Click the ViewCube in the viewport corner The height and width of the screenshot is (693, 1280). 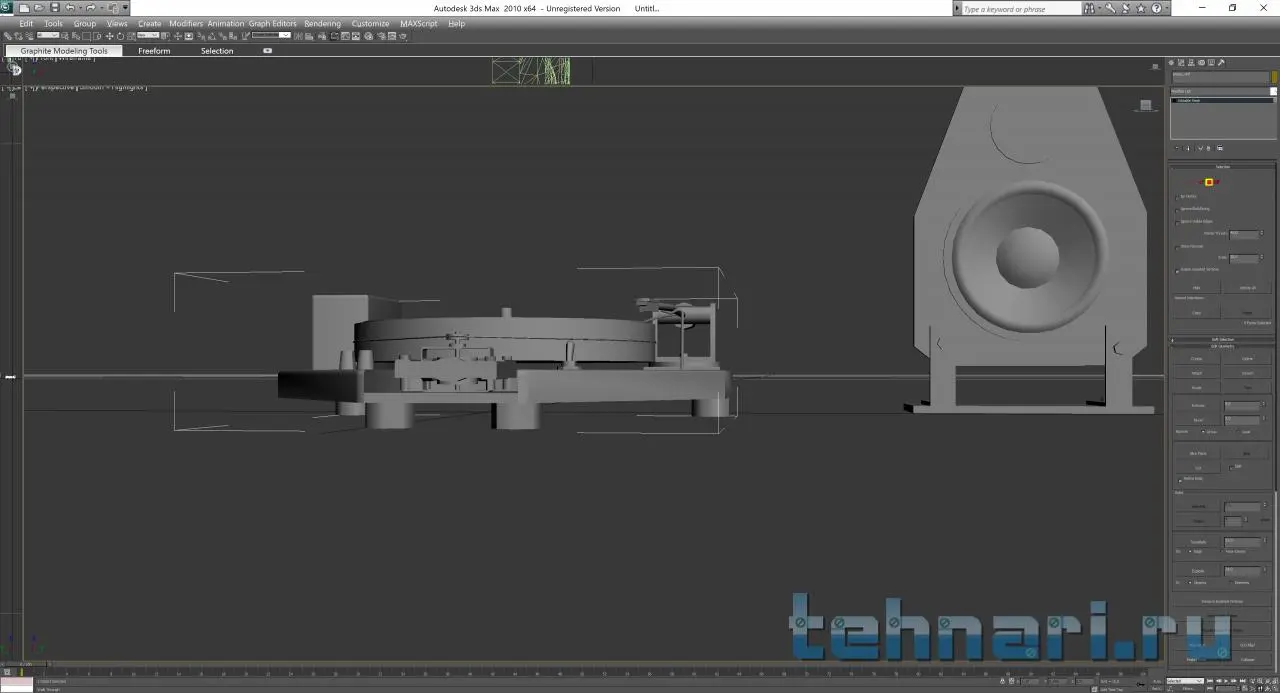click(x=1145, y=105)
